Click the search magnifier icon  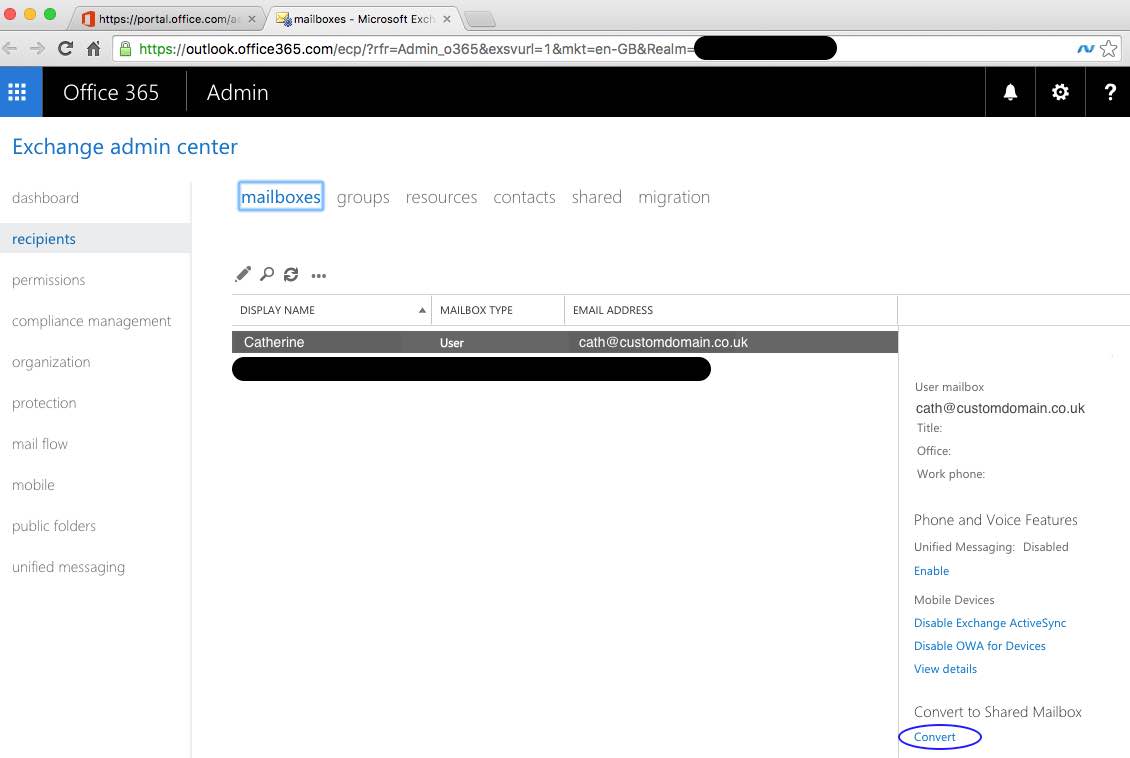coord(267,275)
